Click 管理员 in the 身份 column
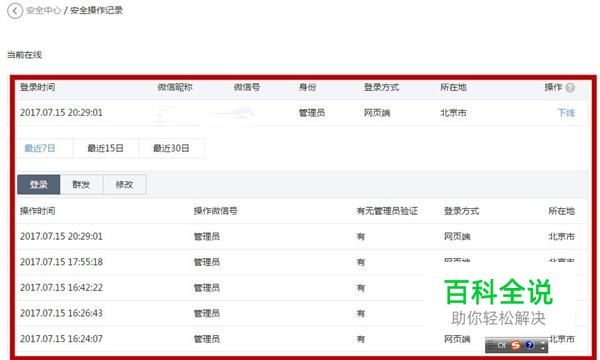 pos(312,113)
